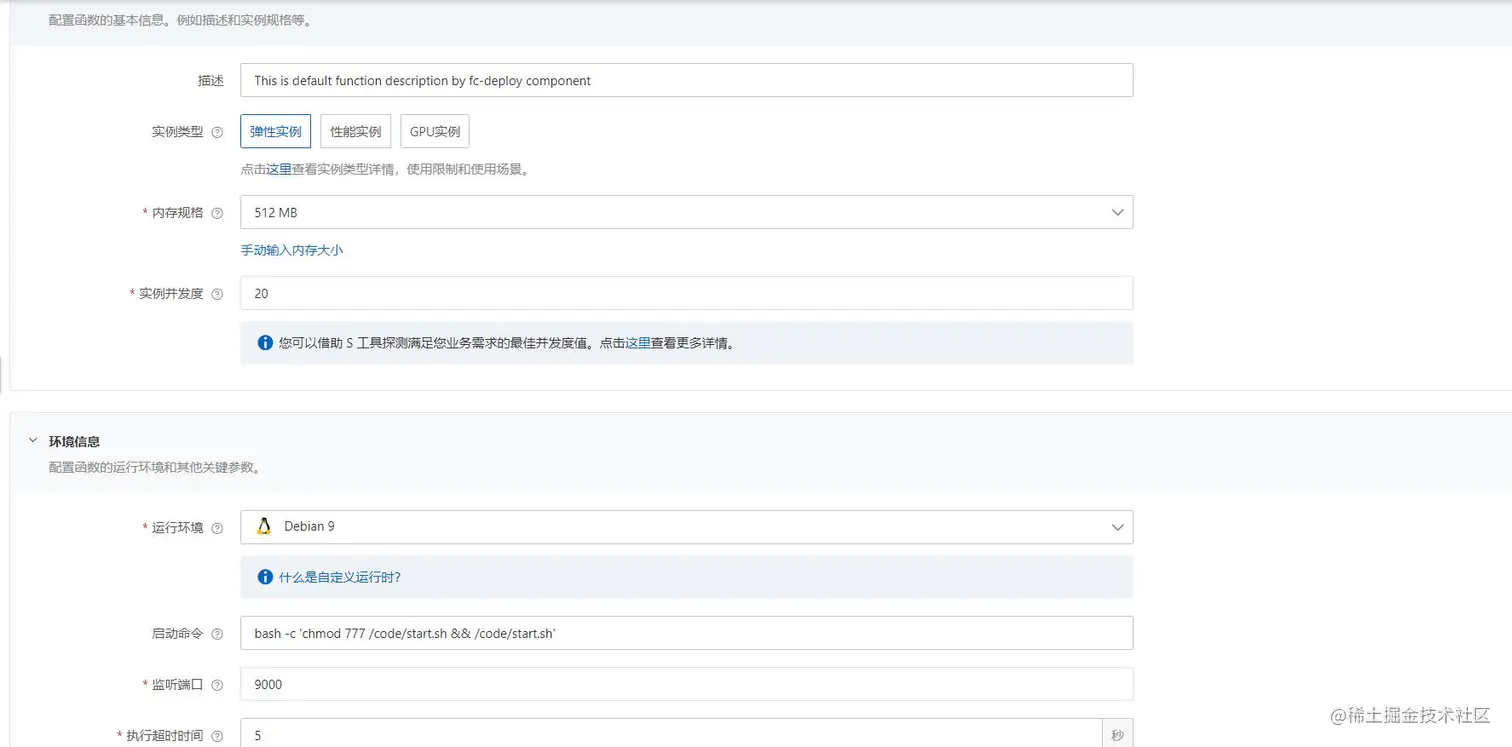Click the 环境信息 section heading

(x=74, y=441)
